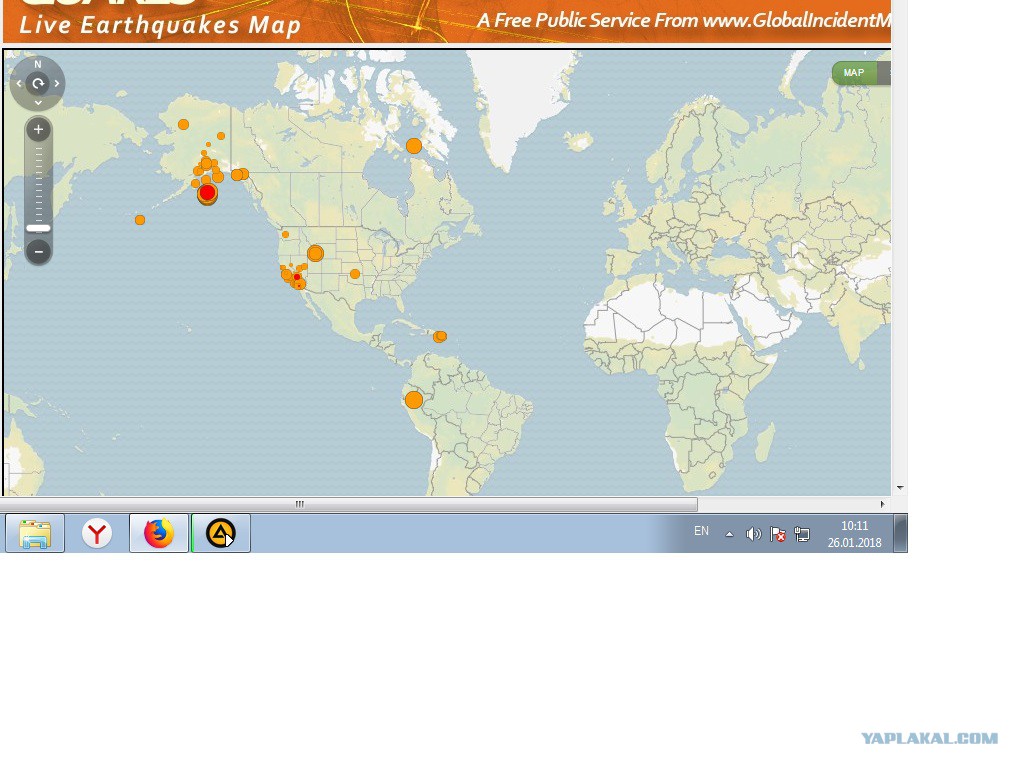
Task: Open Yandex Browser from the taskbar
Action: coord(97,533)
